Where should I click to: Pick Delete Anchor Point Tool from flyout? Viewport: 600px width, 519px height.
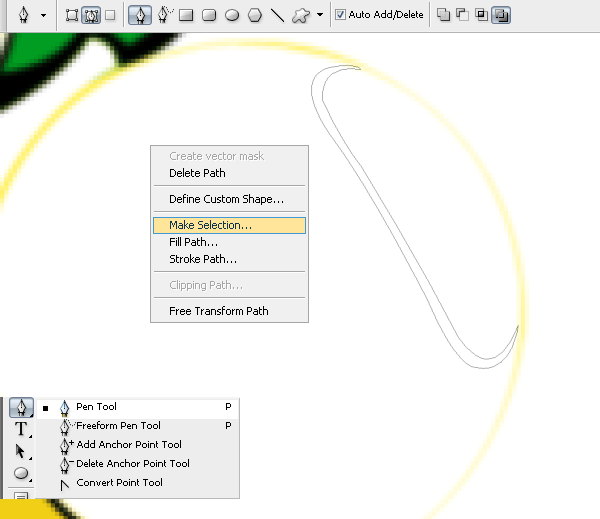[138, 464]
